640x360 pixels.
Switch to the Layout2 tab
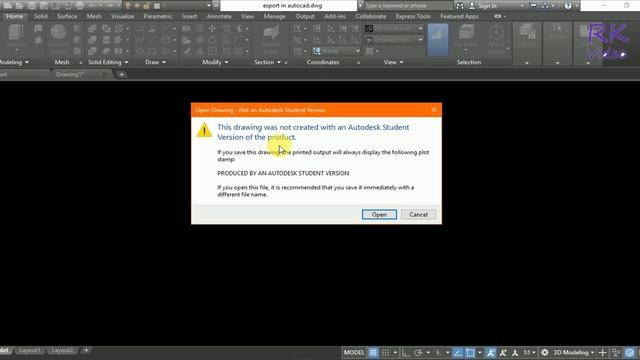[62, 350]
